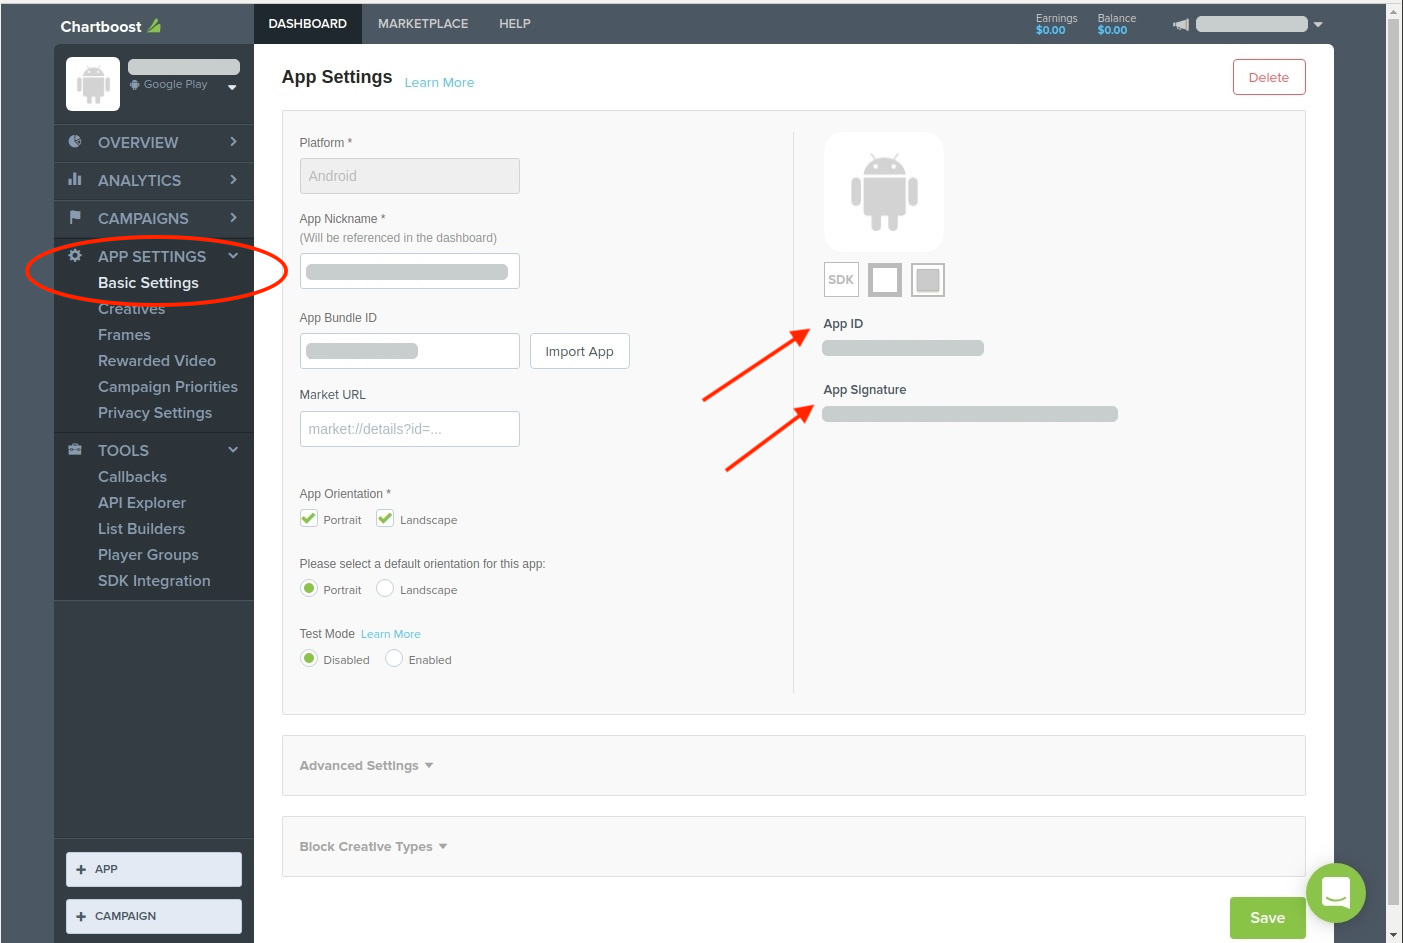Viewport: 1403px width, 943px height.
Task: Open the Learn More link next to App Settings
Action: tap(439, 82)
